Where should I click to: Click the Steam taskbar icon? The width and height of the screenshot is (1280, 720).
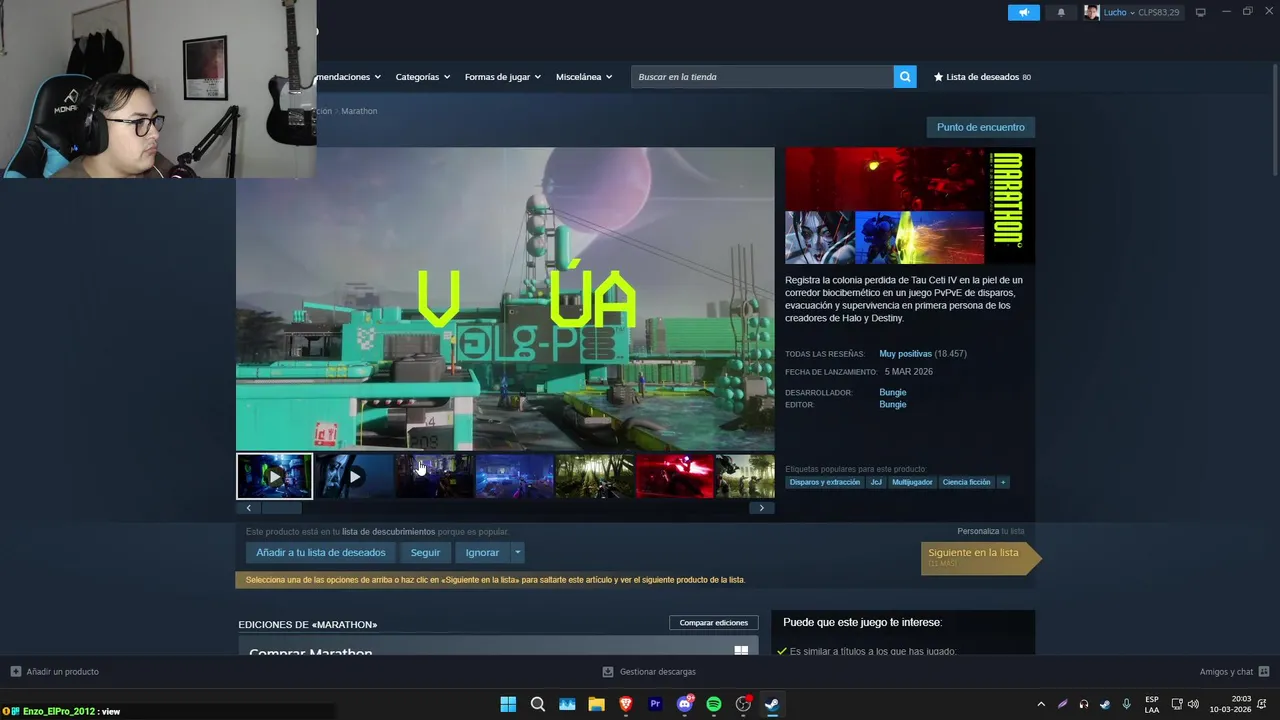click(772, 704)
